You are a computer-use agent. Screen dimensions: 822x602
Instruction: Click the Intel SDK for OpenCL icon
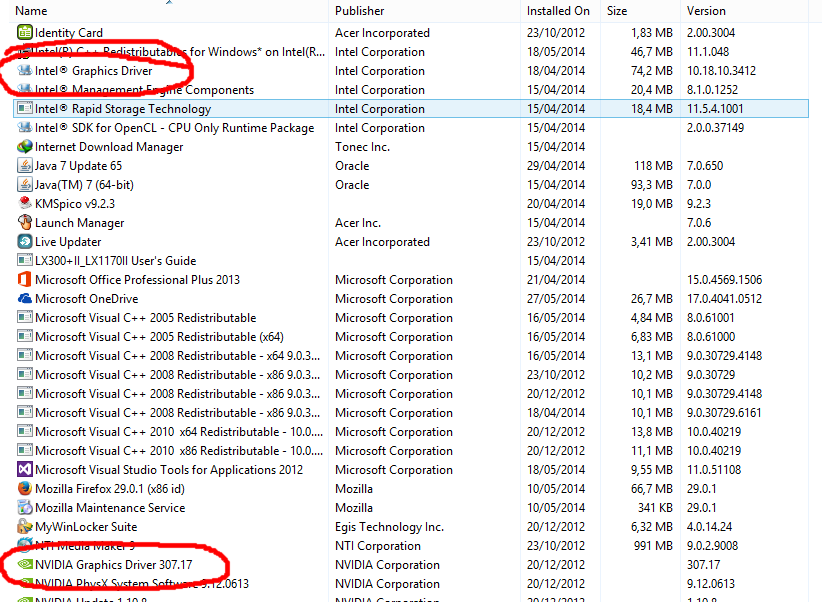24,127
